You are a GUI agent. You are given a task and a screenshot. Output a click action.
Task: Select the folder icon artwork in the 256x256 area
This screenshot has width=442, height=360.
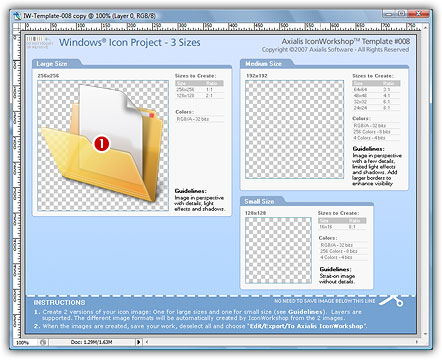[102, 143]
